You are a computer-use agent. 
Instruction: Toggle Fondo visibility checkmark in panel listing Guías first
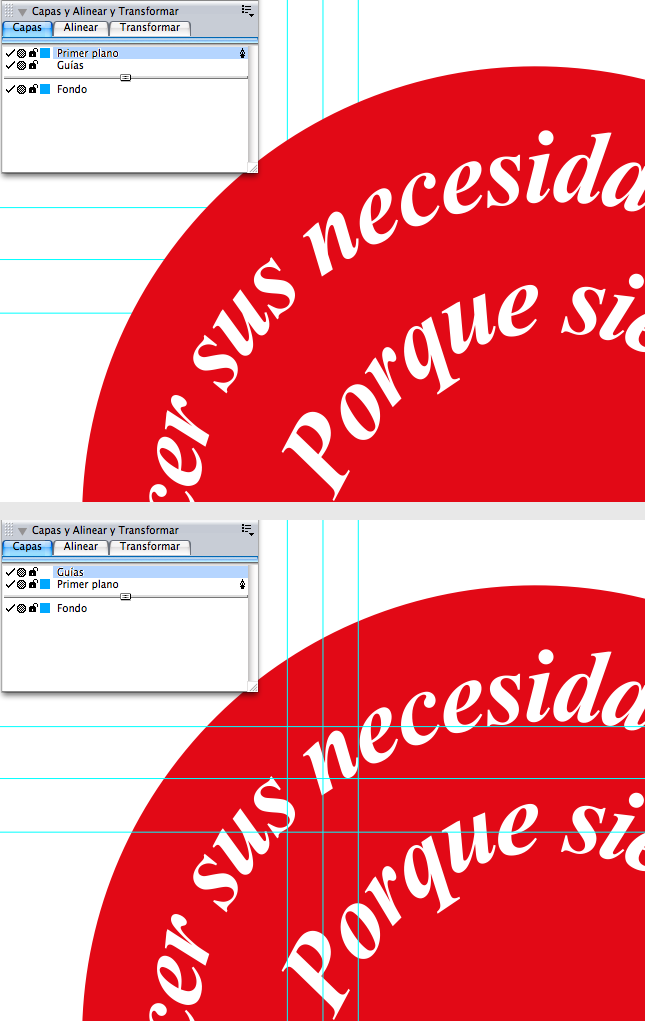tap(10, 608)
